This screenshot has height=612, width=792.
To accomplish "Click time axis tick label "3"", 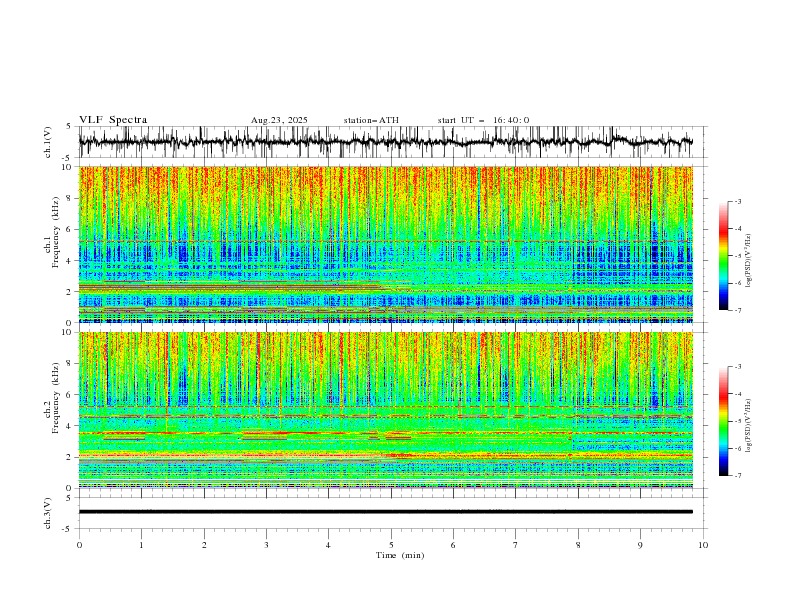I will (x=267, y=545).
